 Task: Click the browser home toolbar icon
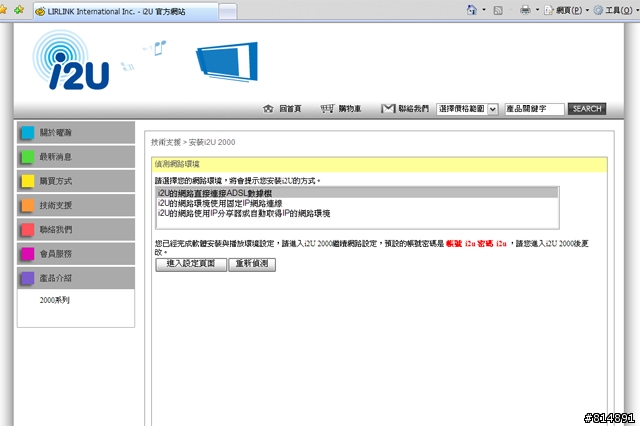coord(472,10)
